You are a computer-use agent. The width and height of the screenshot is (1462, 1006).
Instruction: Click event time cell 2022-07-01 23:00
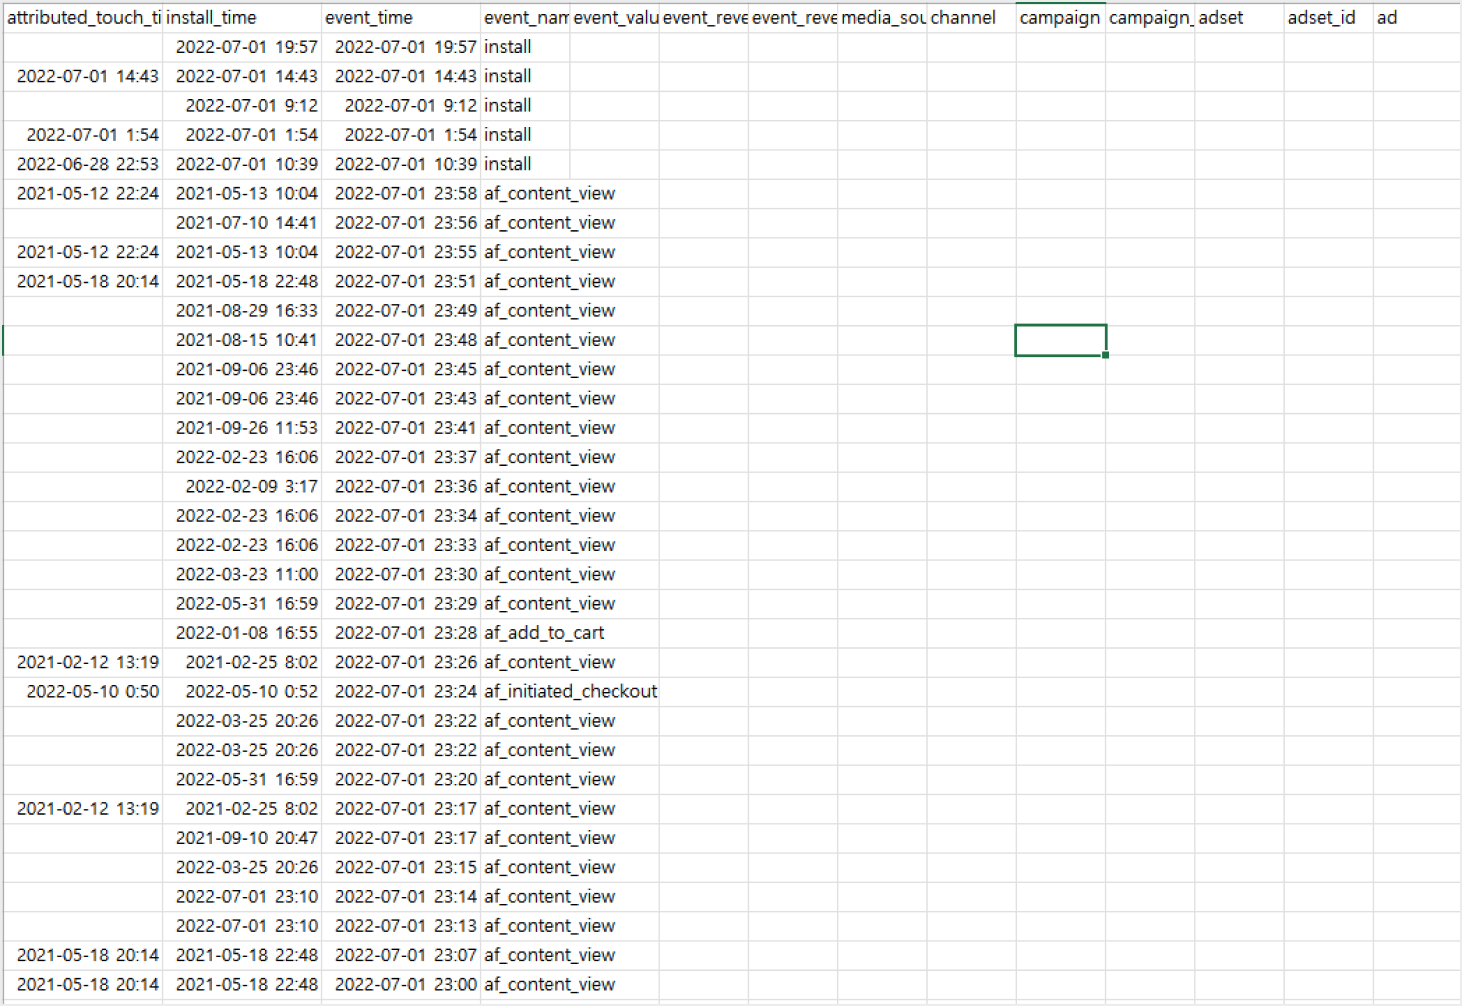tap(405, 985)
